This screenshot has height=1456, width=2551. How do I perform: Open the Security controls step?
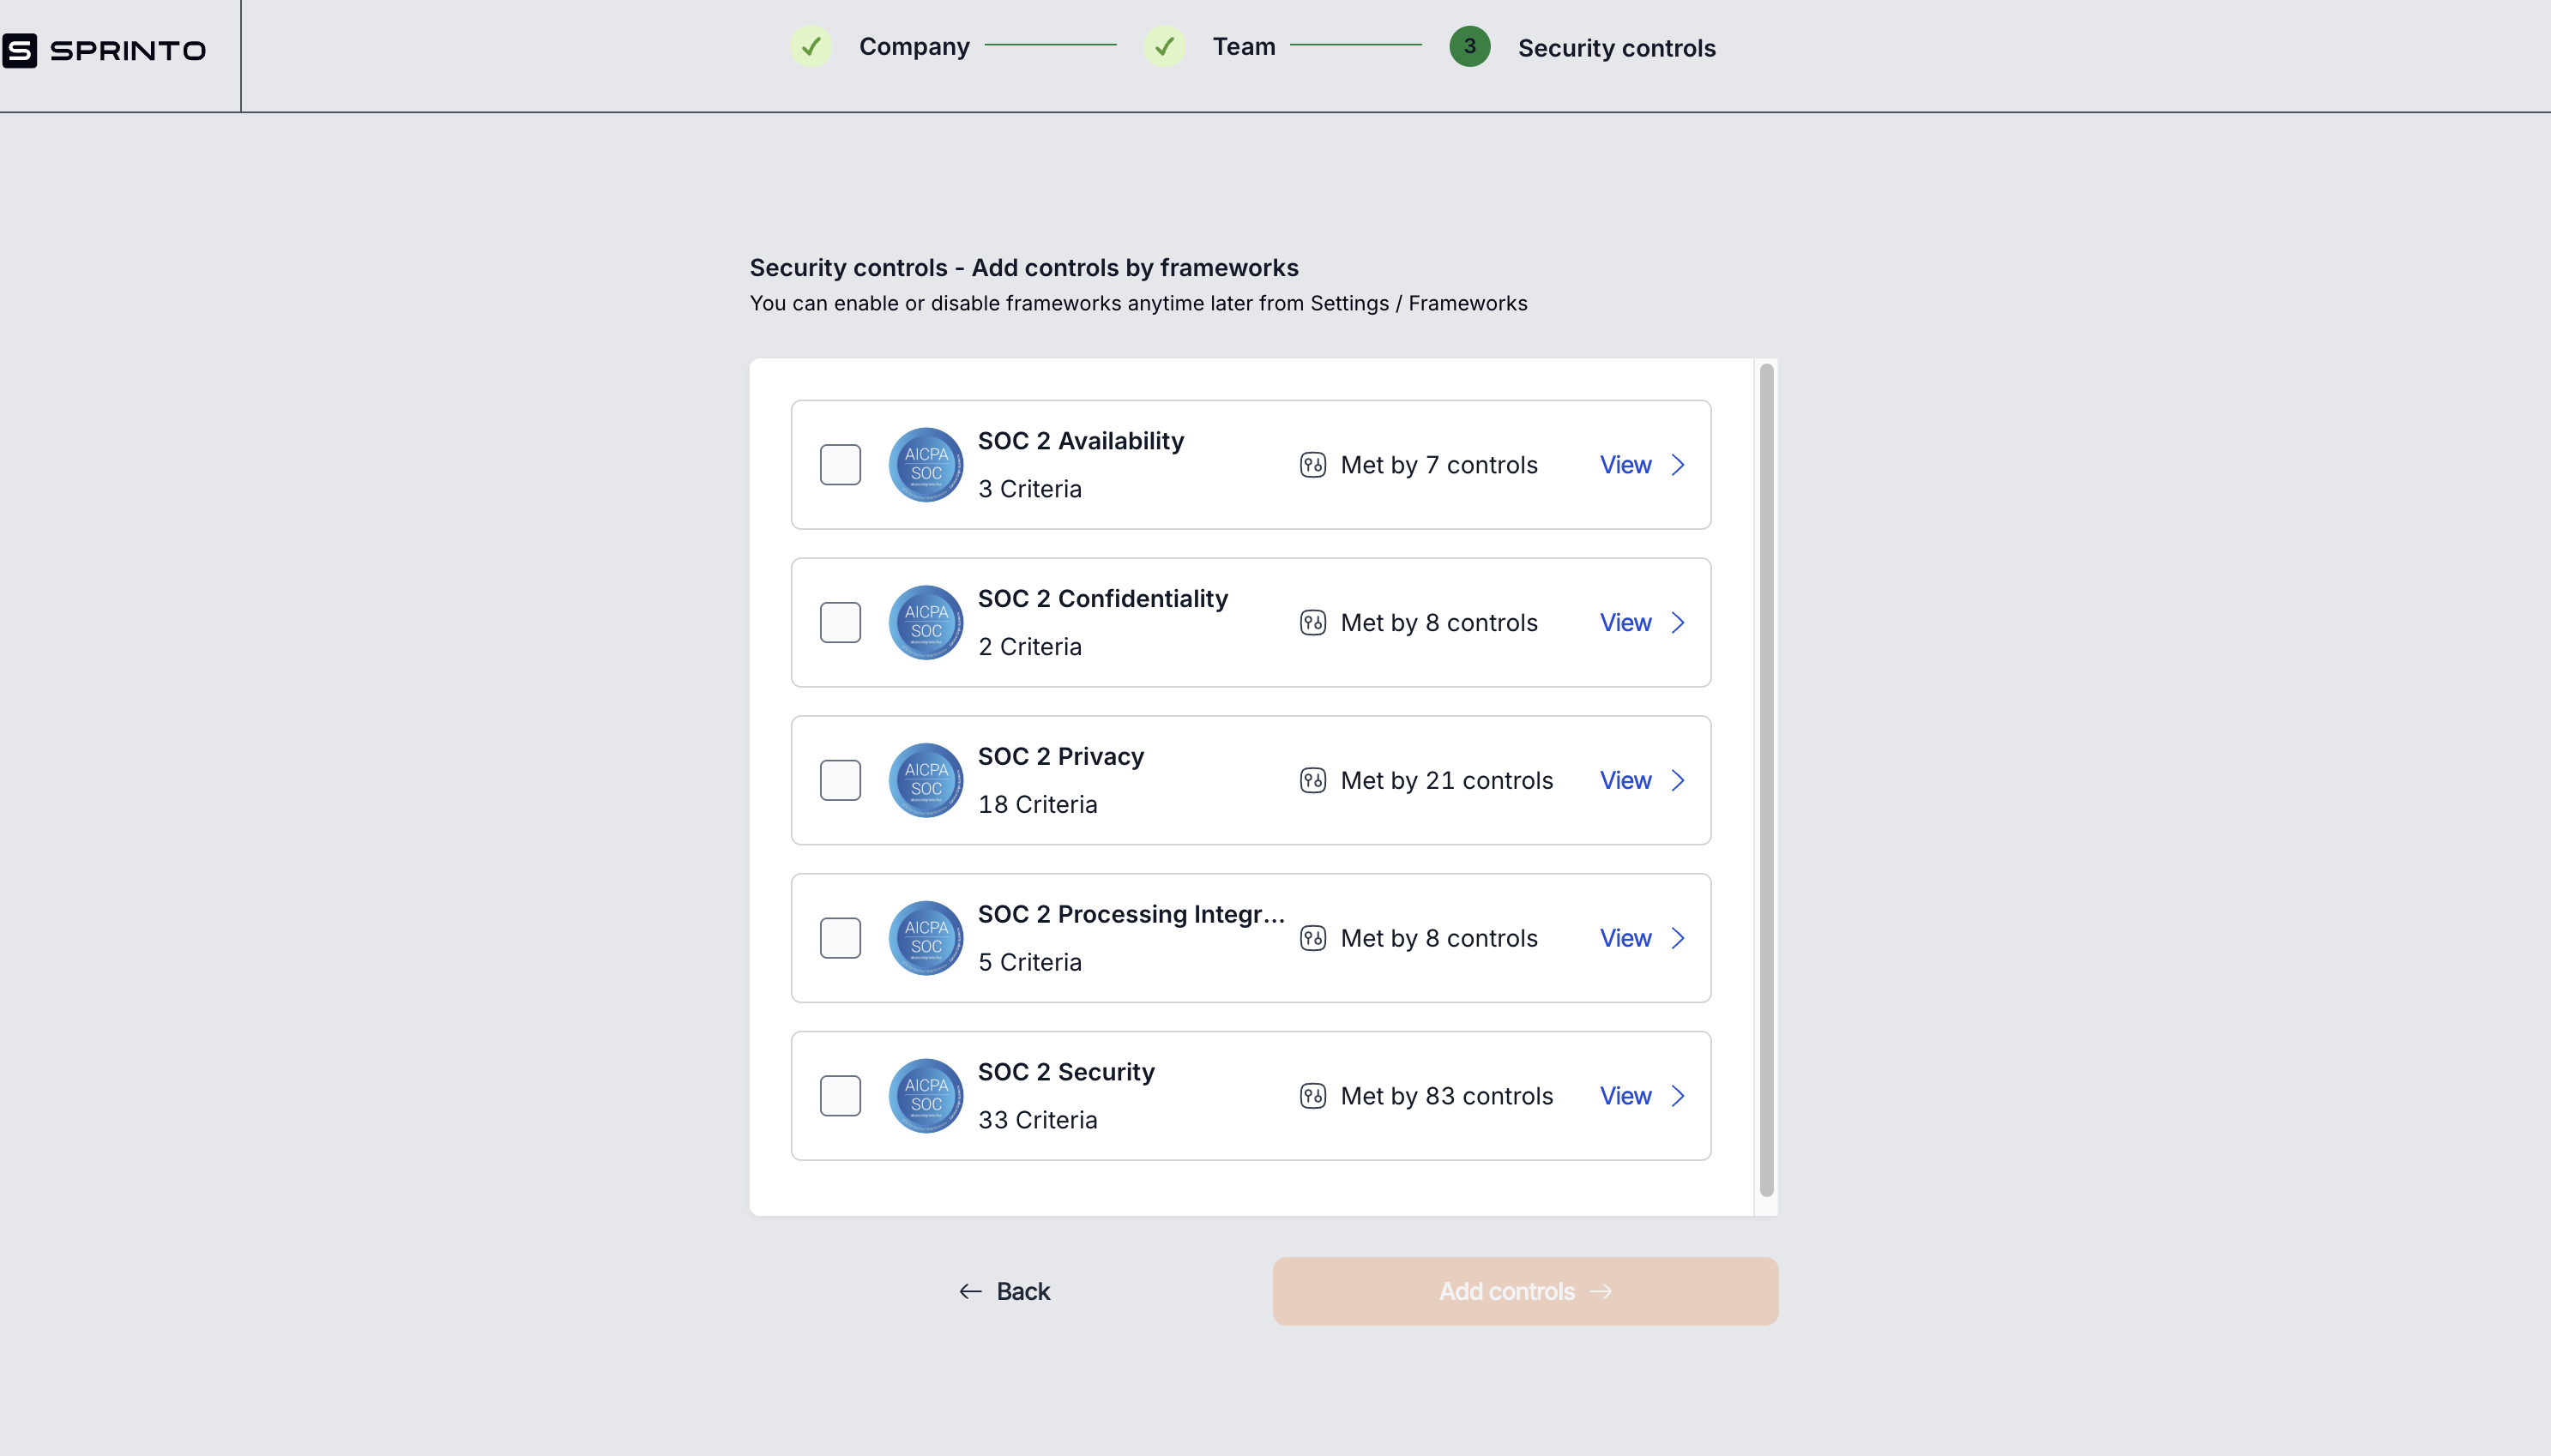tap(1615, 48)
